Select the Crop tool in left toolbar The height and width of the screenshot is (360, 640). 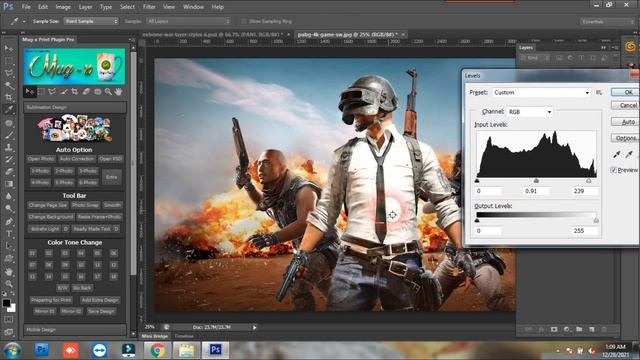9,98
